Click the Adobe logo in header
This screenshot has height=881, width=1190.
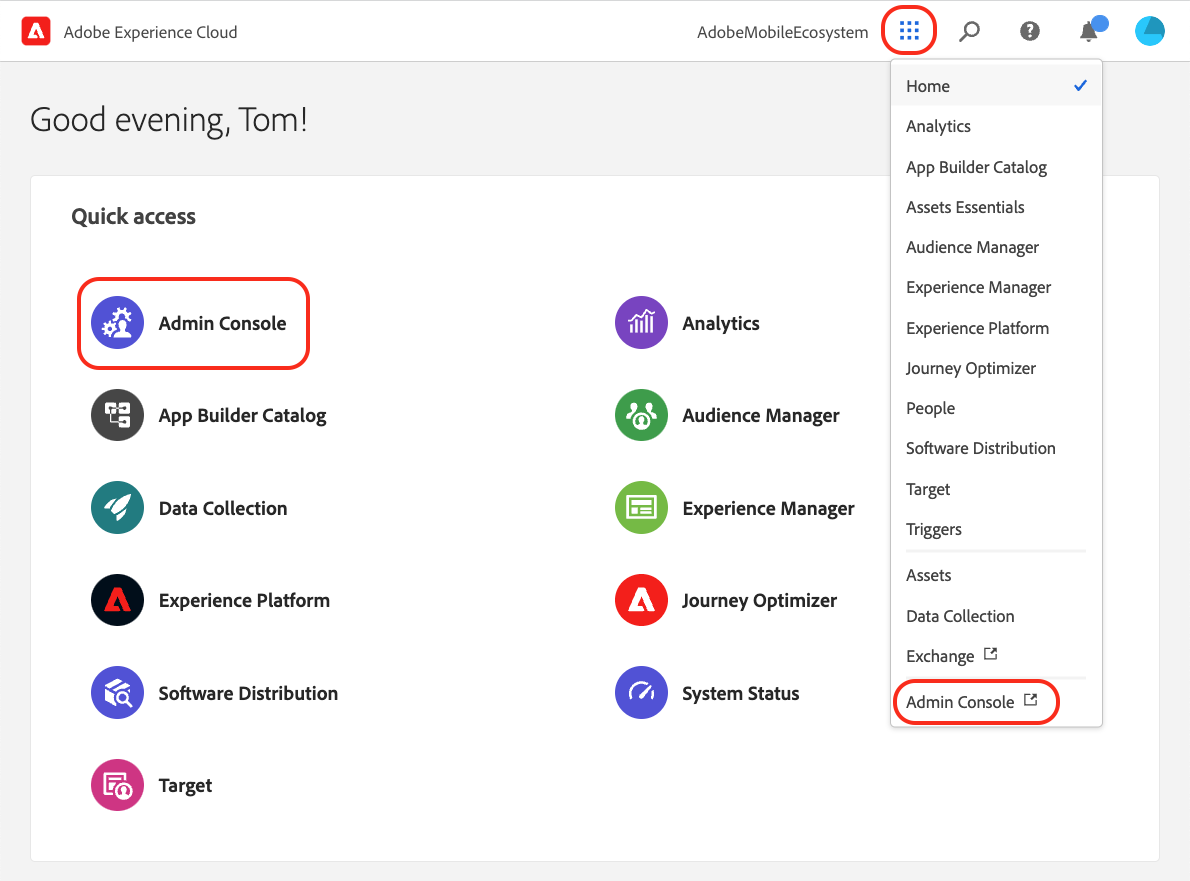pyautogui.click(x=36, y=32)
